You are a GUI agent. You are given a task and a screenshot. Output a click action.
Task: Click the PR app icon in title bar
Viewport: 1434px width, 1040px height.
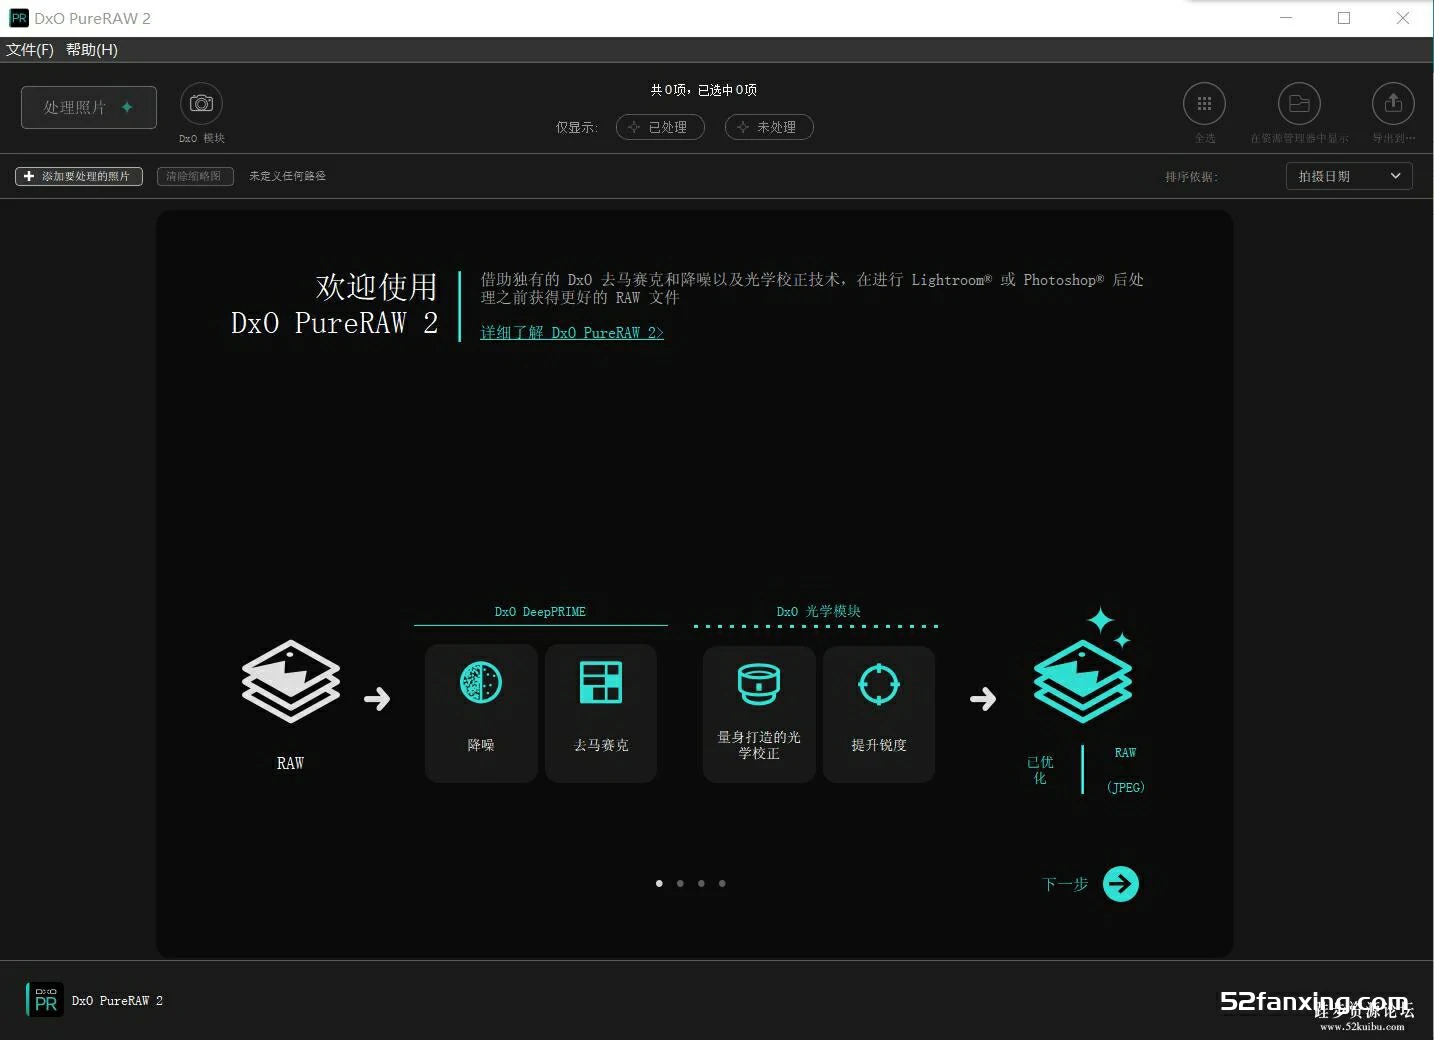click(x=19, y=18)
